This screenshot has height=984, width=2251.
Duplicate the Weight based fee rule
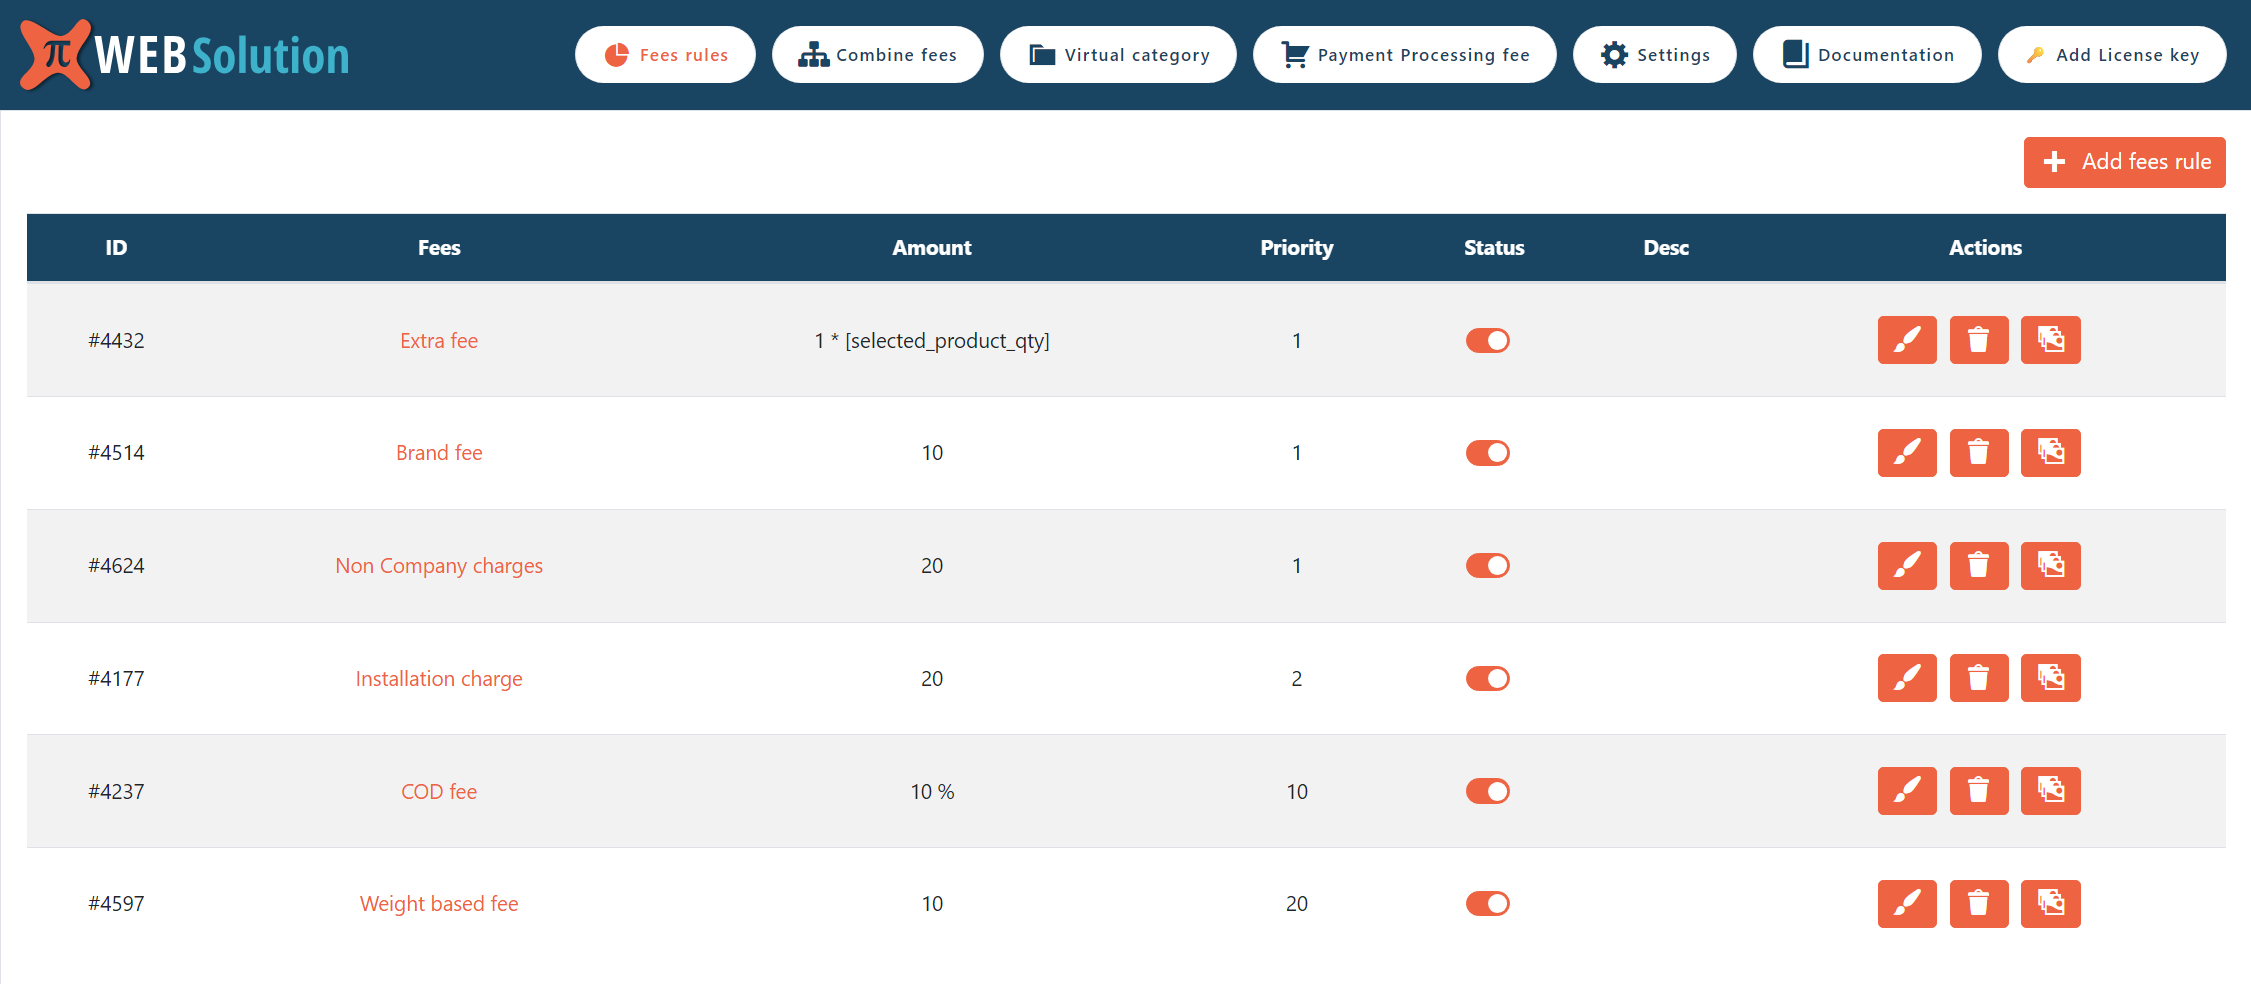(x=2050, y=904)
